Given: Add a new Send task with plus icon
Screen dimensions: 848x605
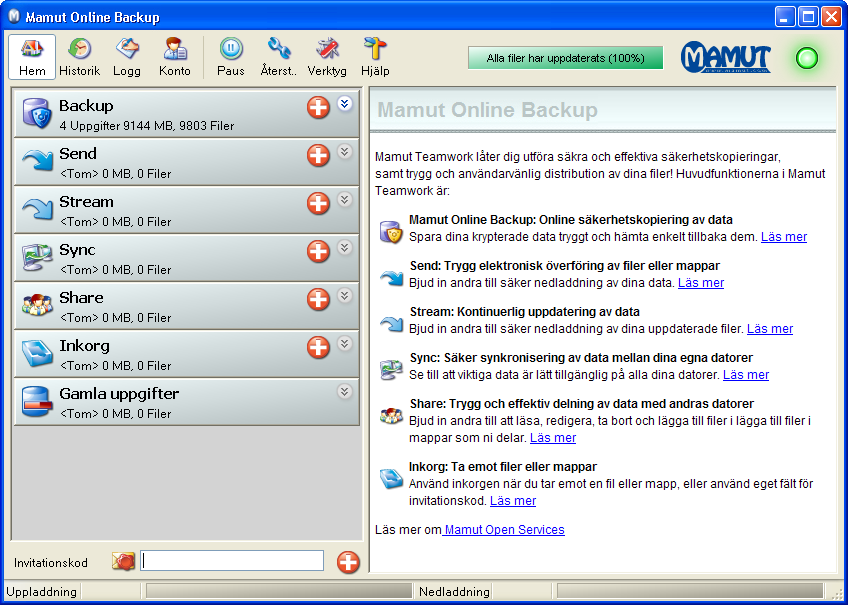Looking at the screenshot, I should [x=319, y=156].
